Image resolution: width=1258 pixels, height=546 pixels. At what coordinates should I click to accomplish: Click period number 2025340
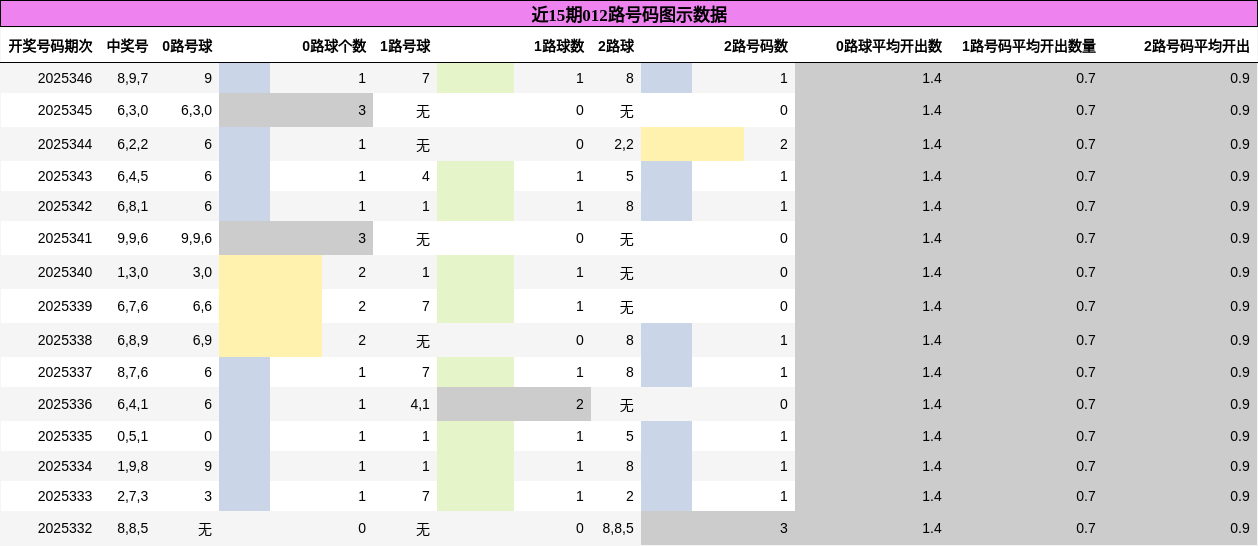[x=65, y=272]
